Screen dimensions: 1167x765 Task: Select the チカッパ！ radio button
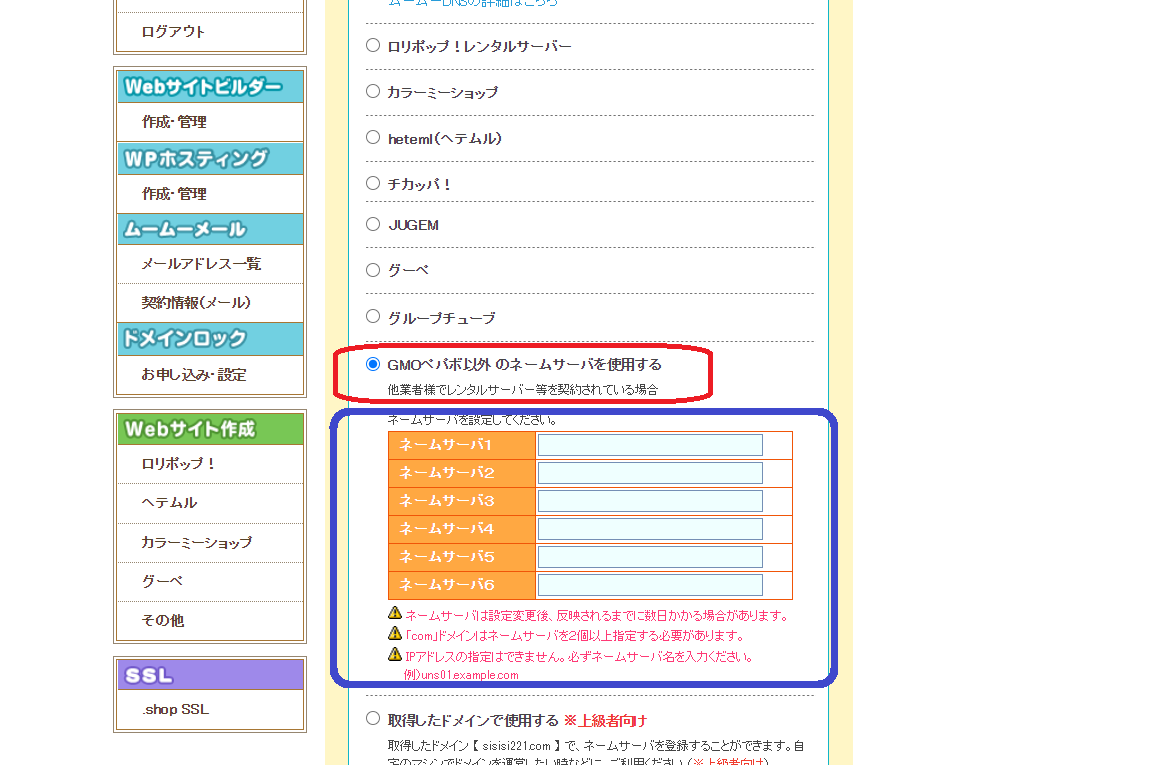373,183
